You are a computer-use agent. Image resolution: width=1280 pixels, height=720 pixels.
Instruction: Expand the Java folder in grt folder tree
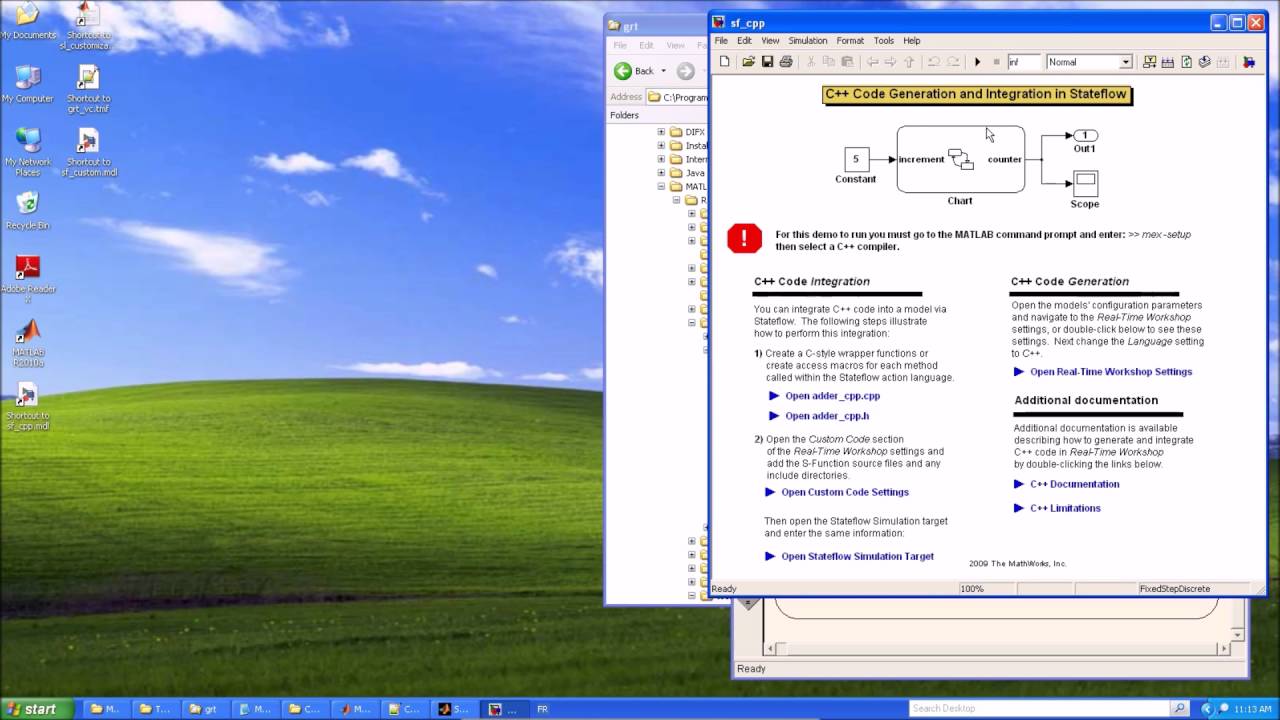tap(661, 173)
